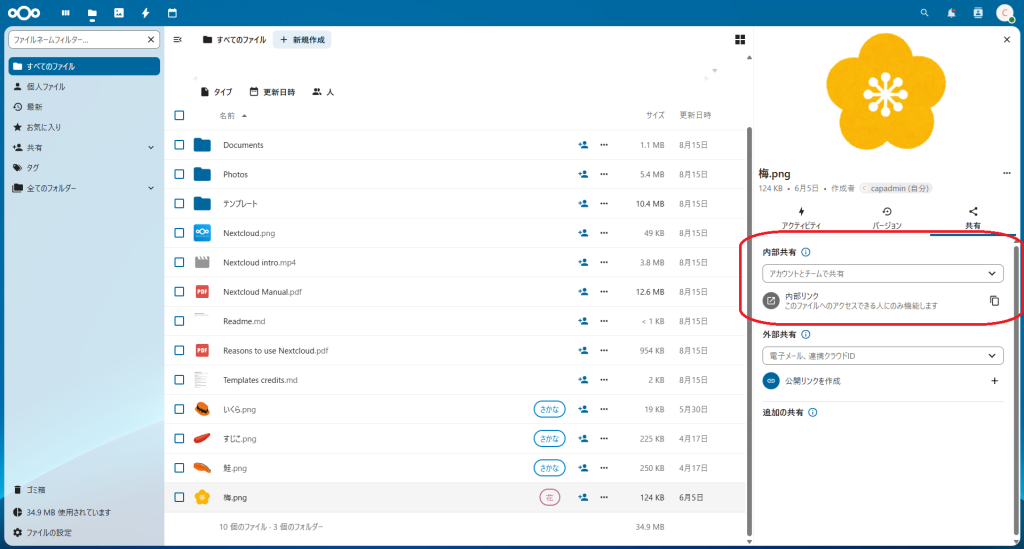Copy the internal link with clipboard icon
The image size is (1024, 549).
click(994, 300)
